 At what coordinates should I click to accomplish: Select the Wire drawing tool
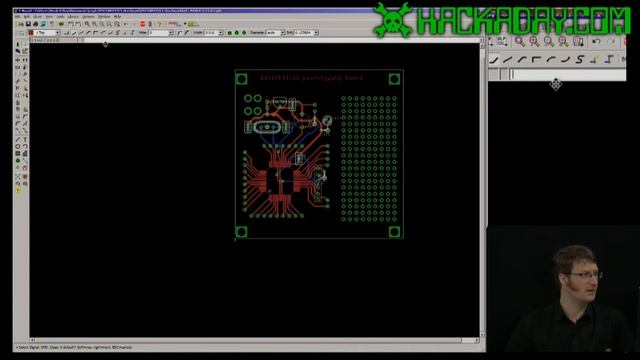click(18, 139)
